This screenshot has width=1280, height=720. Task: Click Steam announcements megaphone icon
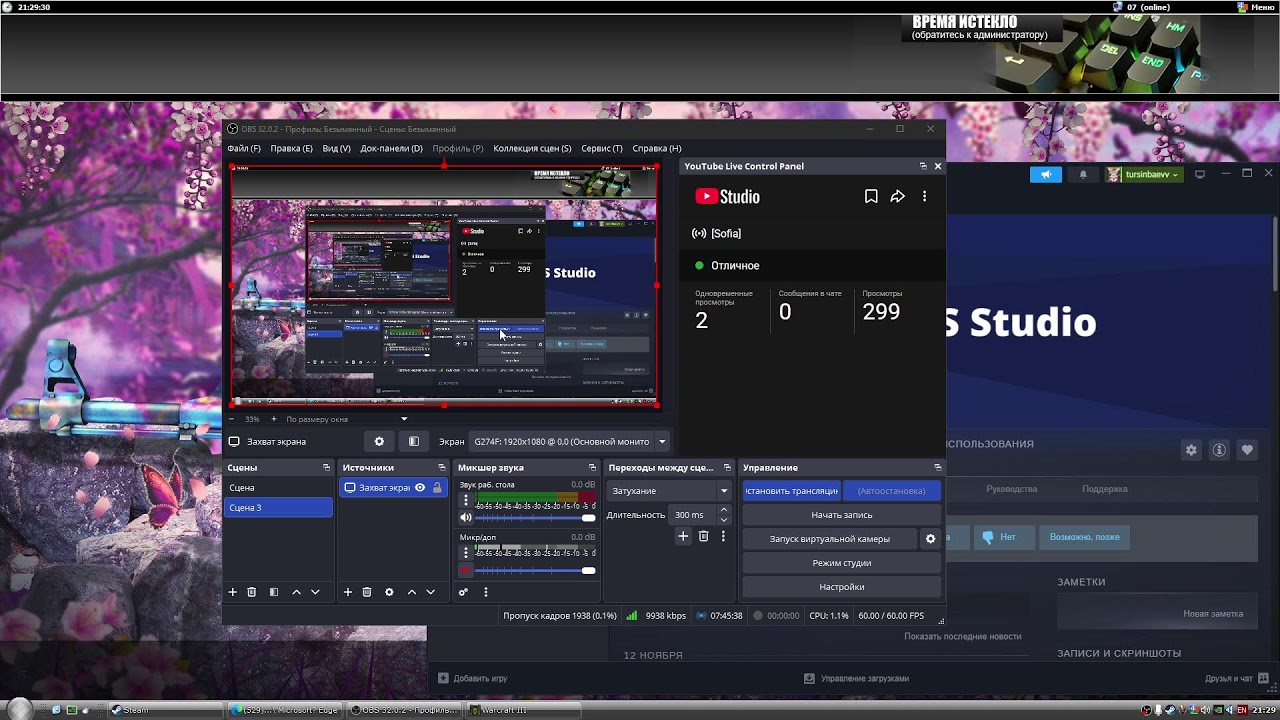(1046, 174)
